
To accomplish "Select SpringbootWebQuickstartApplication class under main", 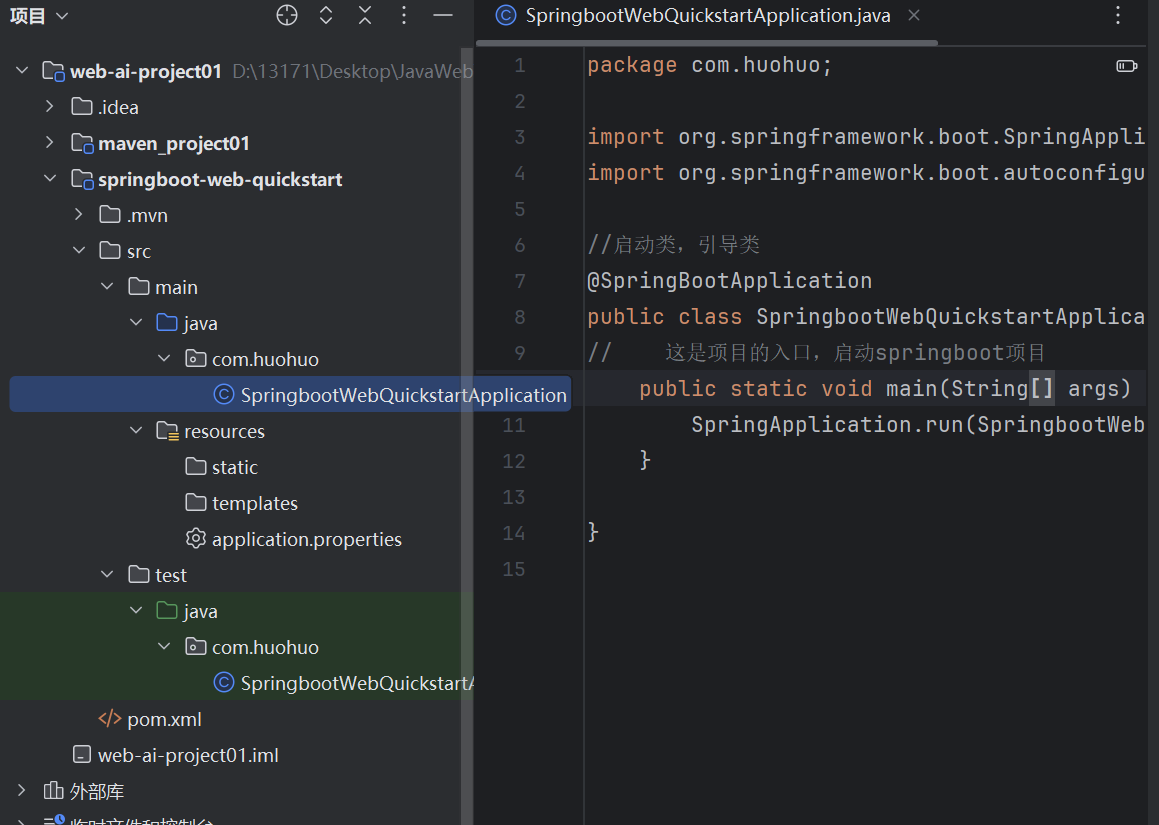I will [x=290, y=395].
